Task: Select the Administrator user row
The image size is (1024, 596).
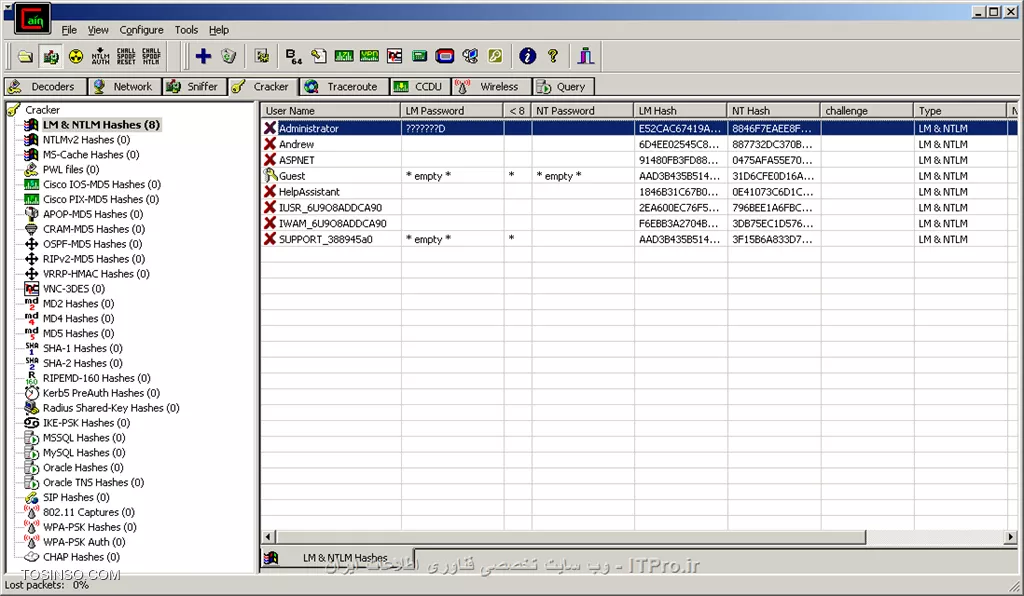Action: [639, 129]
